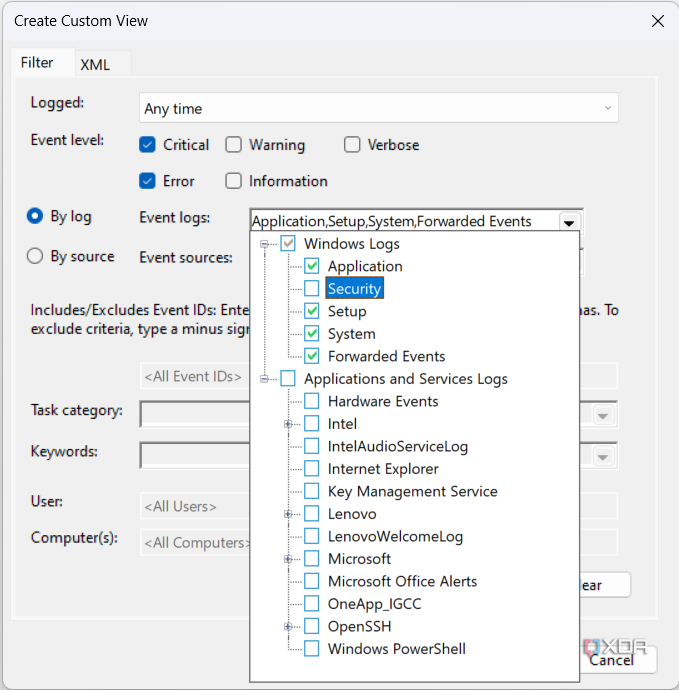Check the Hardware Events checkbox
The height and width of the screenshot is (690, 679).
[312, 401]
